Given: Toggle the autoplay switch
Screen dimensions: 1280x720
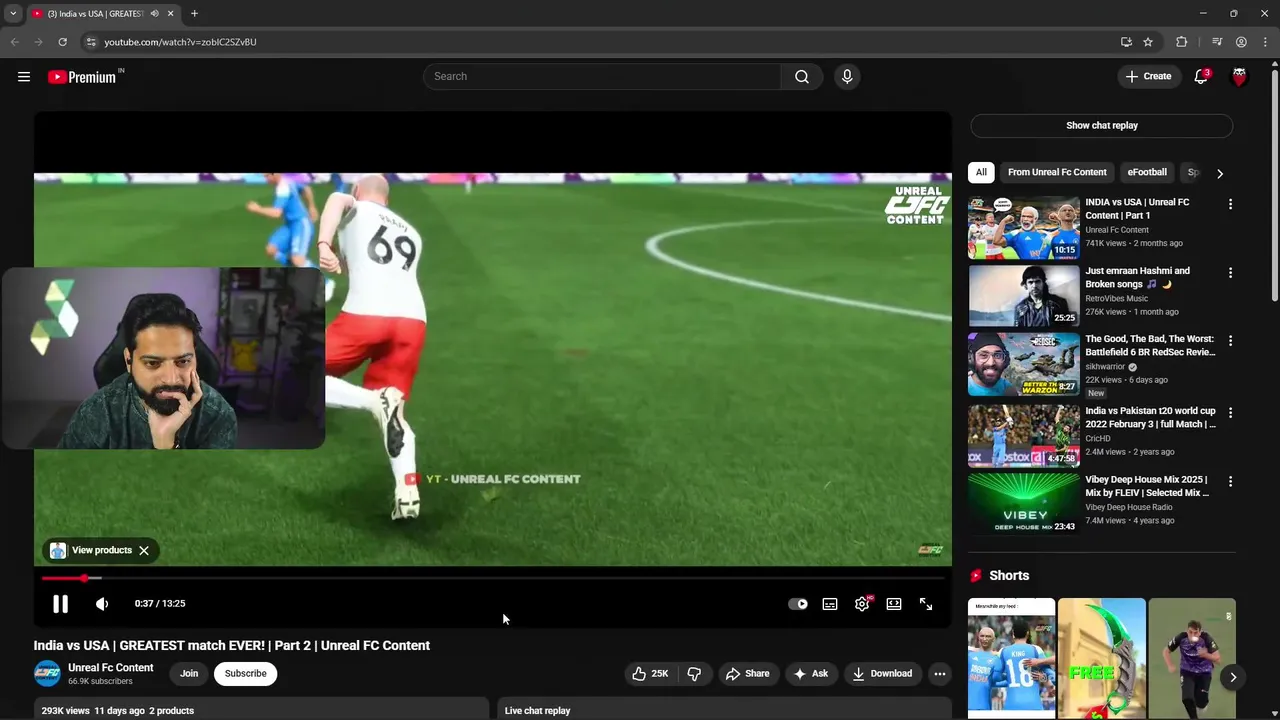Looking at the screenshot, I should 798,604.
